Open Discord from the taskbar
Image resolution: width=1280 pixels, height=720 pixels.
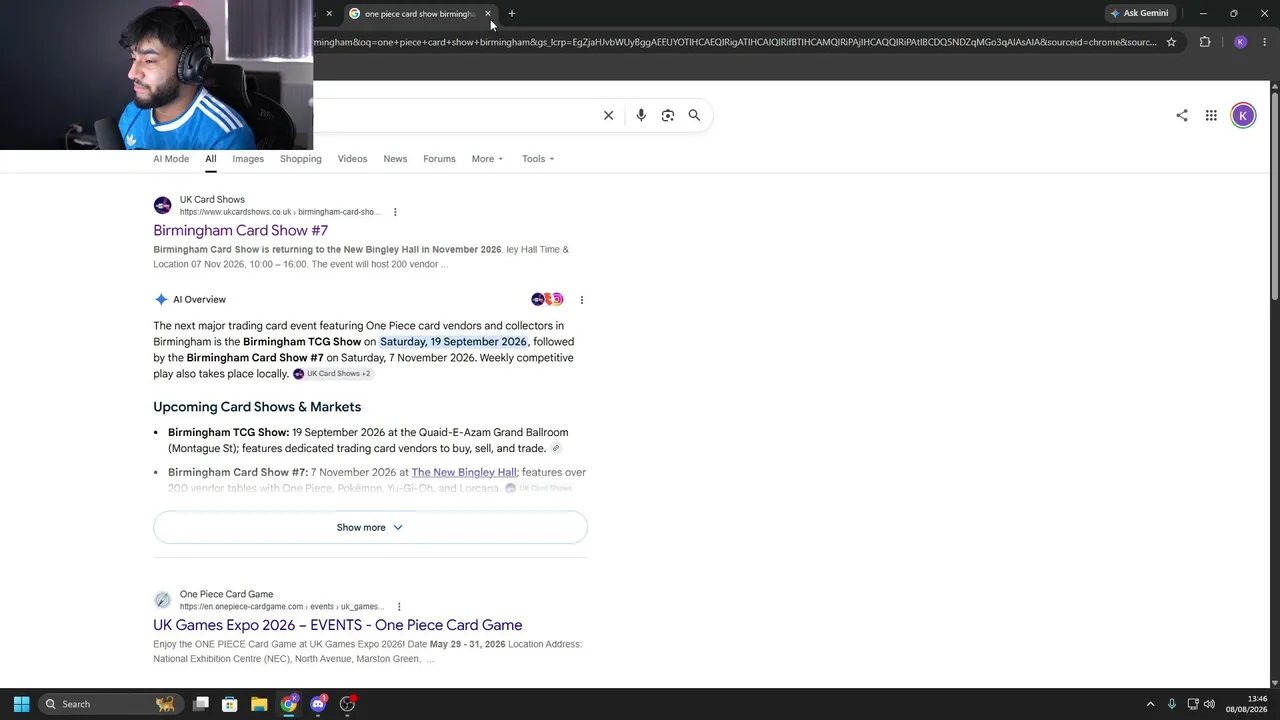[318, 704]
